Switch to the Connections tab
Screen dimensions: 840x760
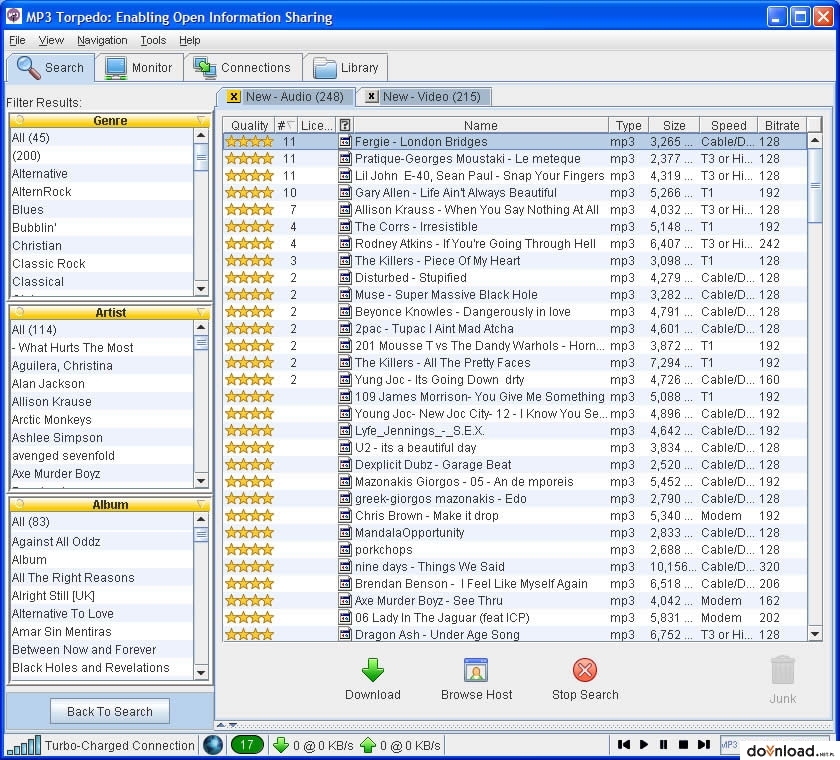(243, 67)
